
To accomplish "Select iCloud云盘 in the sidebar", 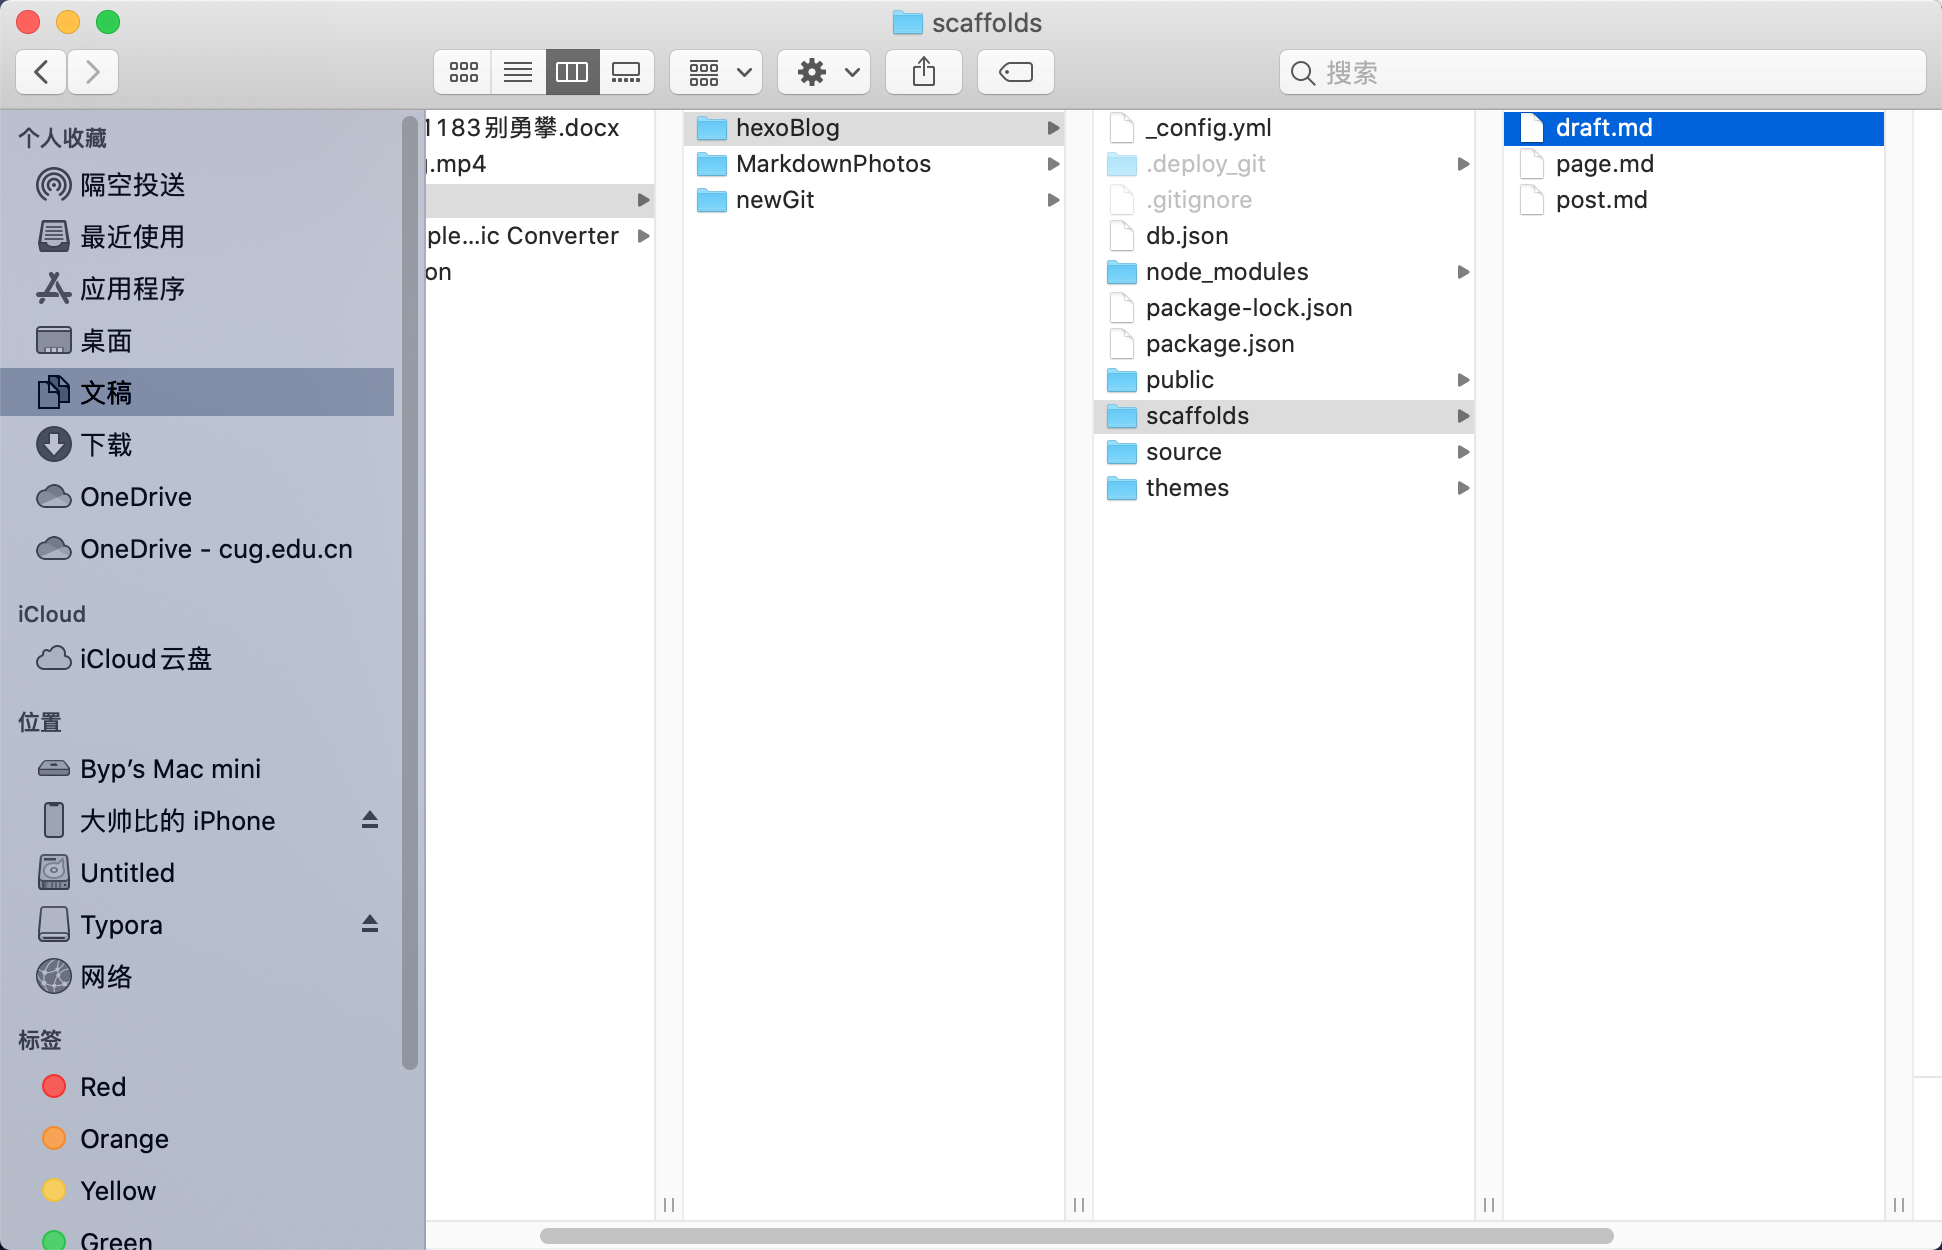I will (146, 659).
